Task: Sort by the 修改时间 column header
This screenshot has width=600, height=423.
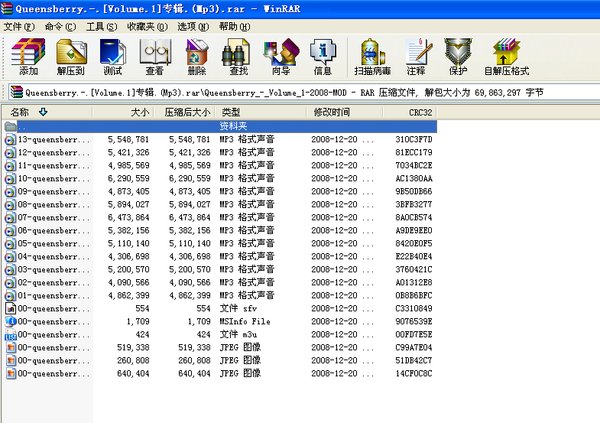Action: pos(345,112)
